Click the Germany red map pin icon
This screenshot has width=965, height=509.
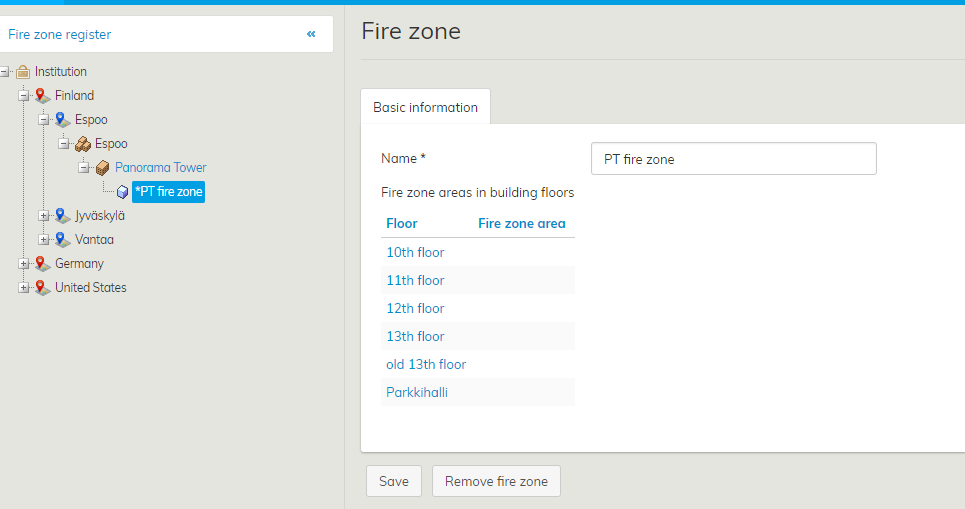click(42, 264)
